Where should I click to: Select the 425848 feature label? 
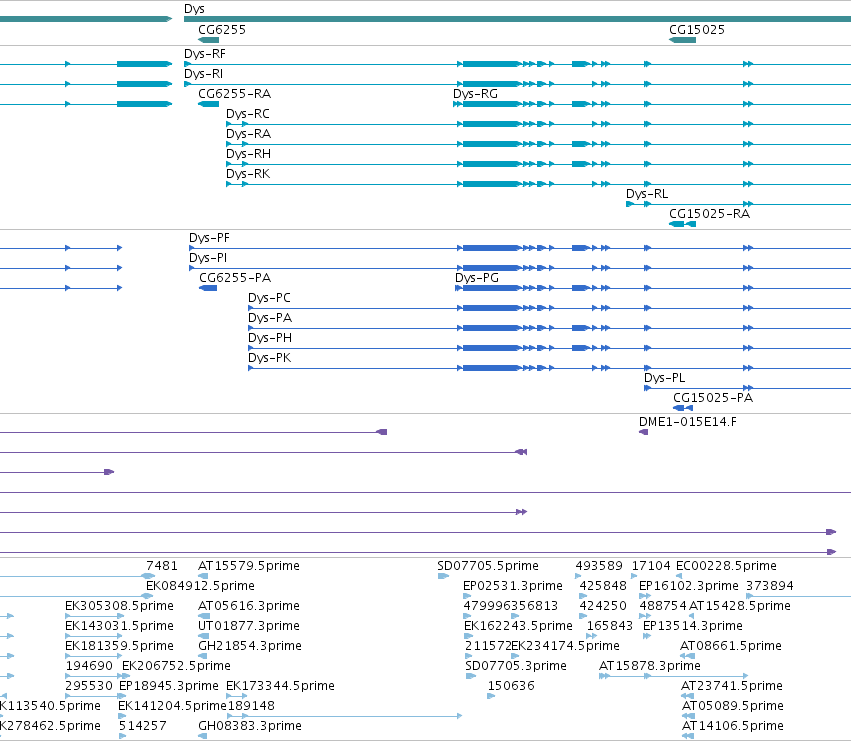603,586
